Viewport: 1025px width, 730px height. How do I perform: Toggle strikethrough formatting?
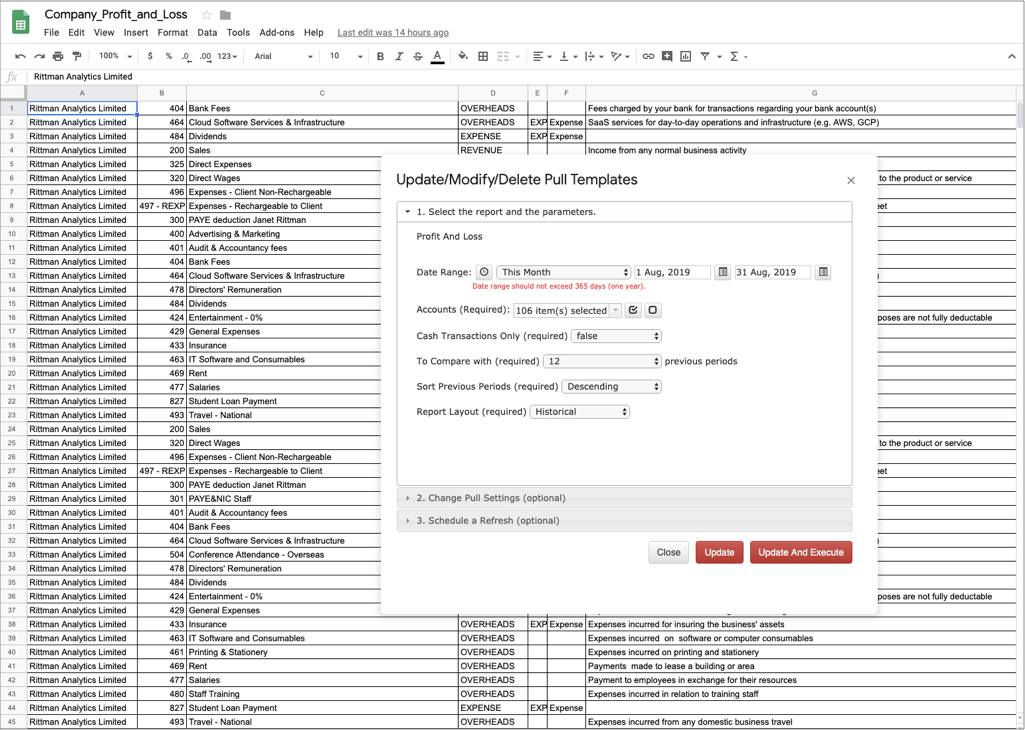point(418,57)
